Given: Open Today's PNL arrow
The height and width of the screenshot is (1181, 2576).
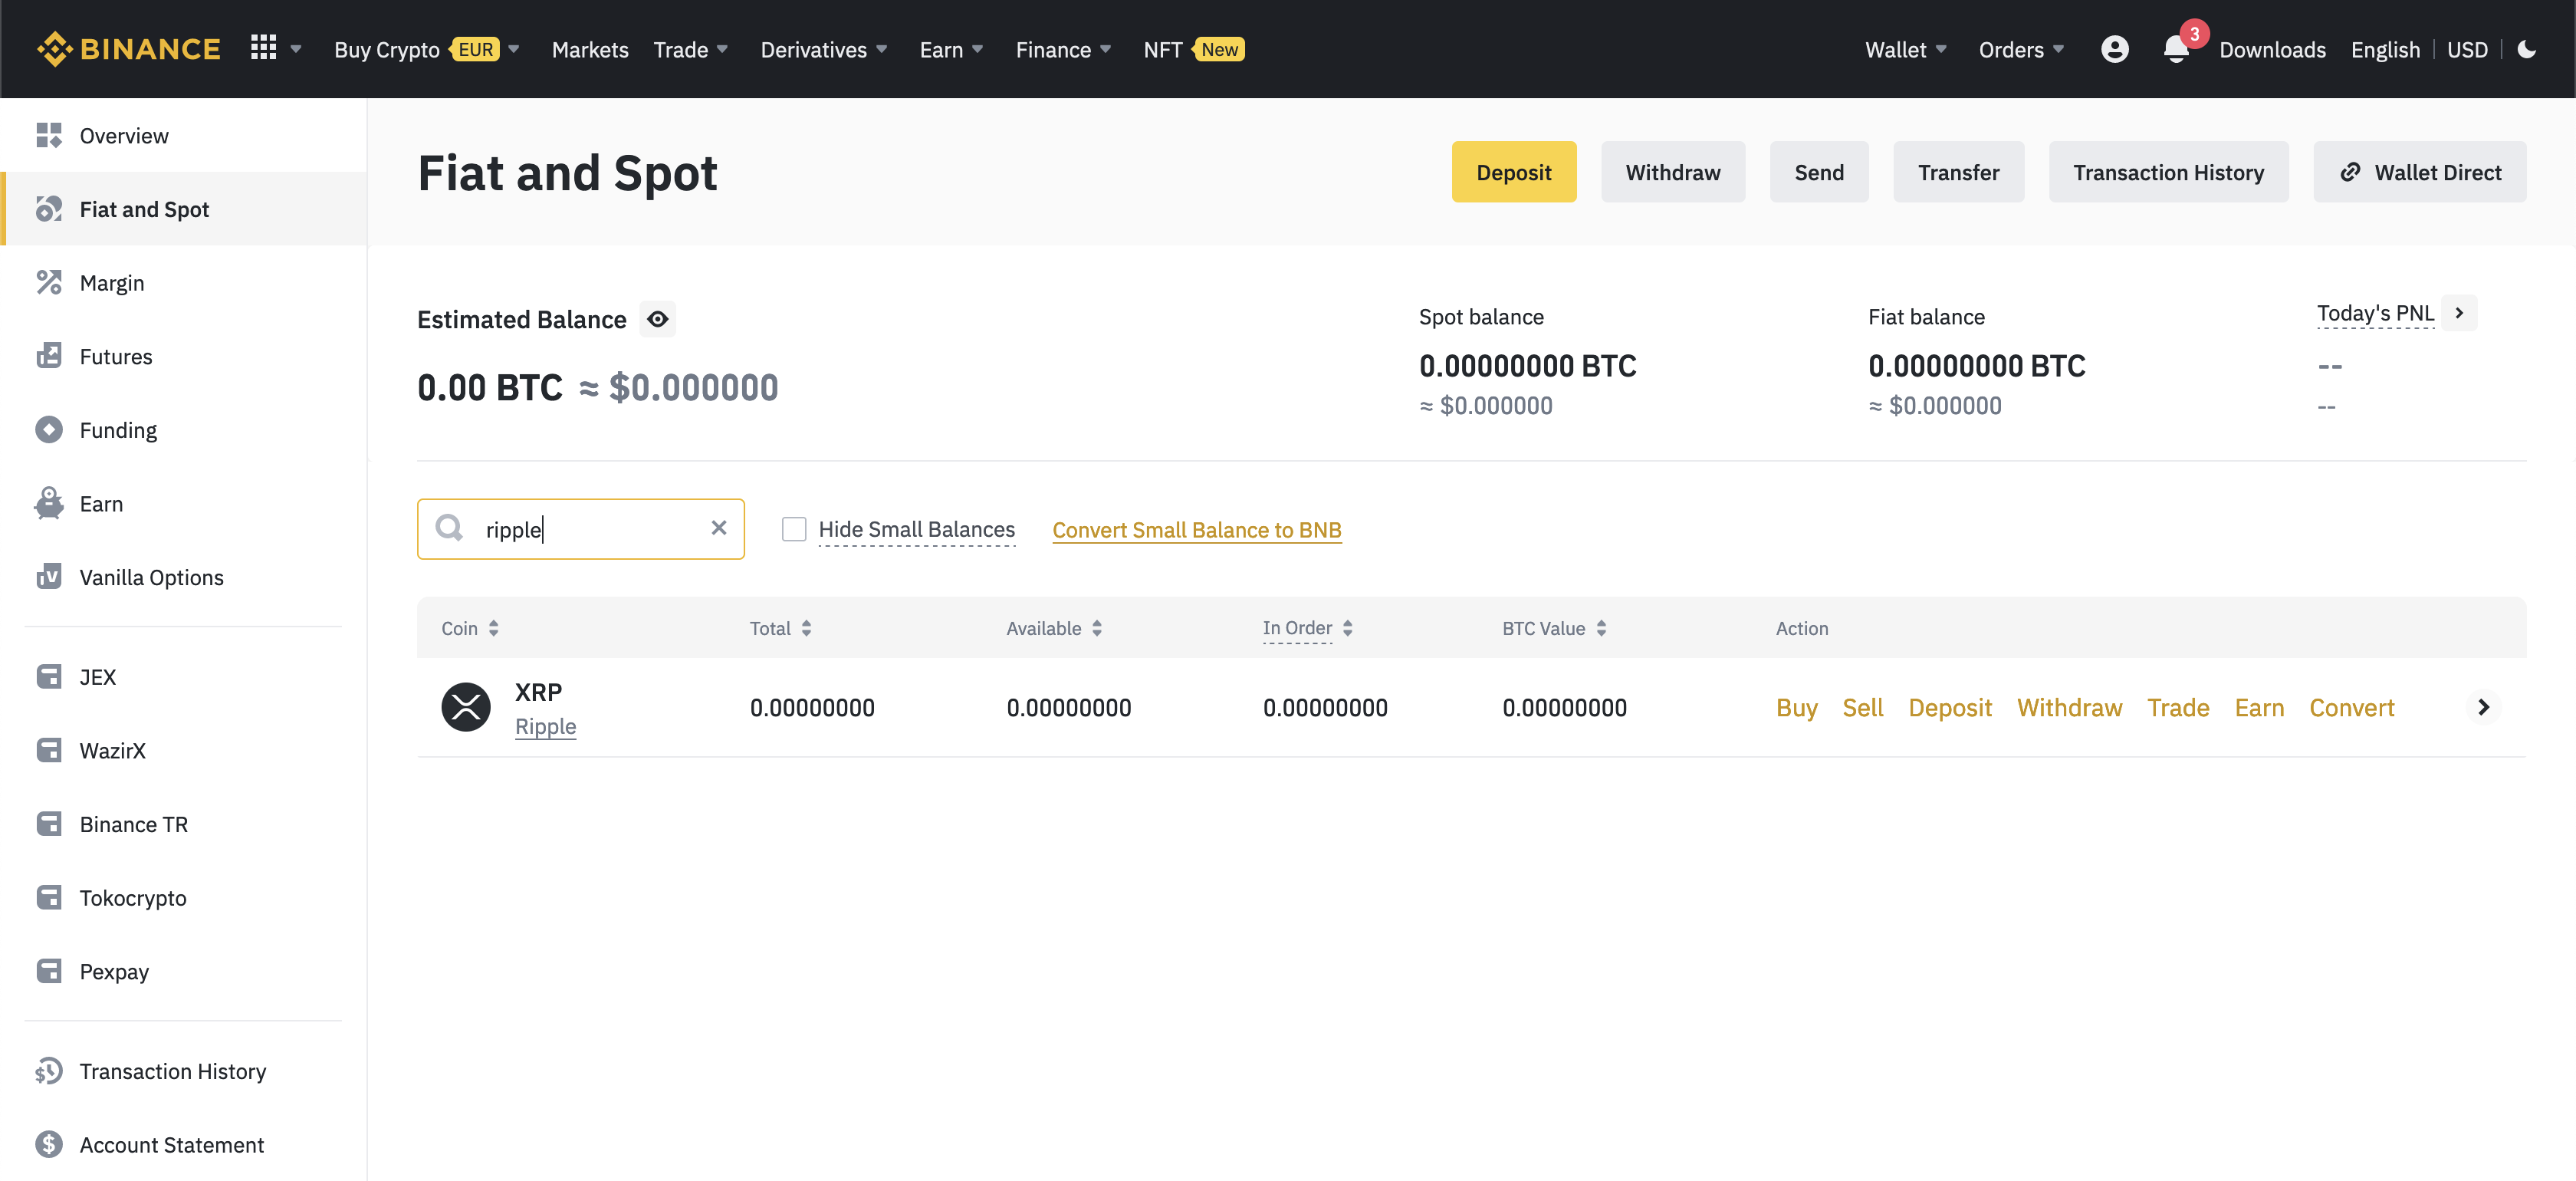Looking at the screenshot, I should 2459,313.
